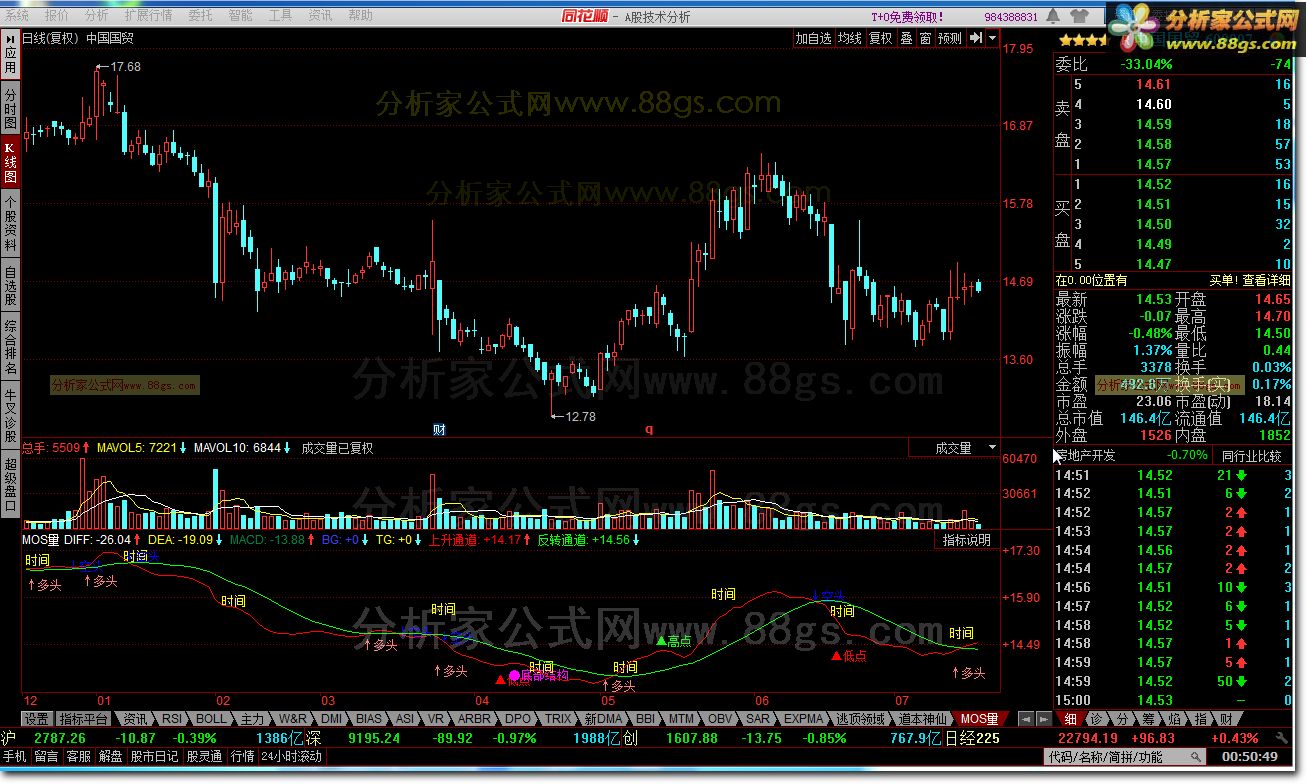1308x784 pixels.
Task: Switch to the RSI indicator tab
Action: click(x=172, y=719)
